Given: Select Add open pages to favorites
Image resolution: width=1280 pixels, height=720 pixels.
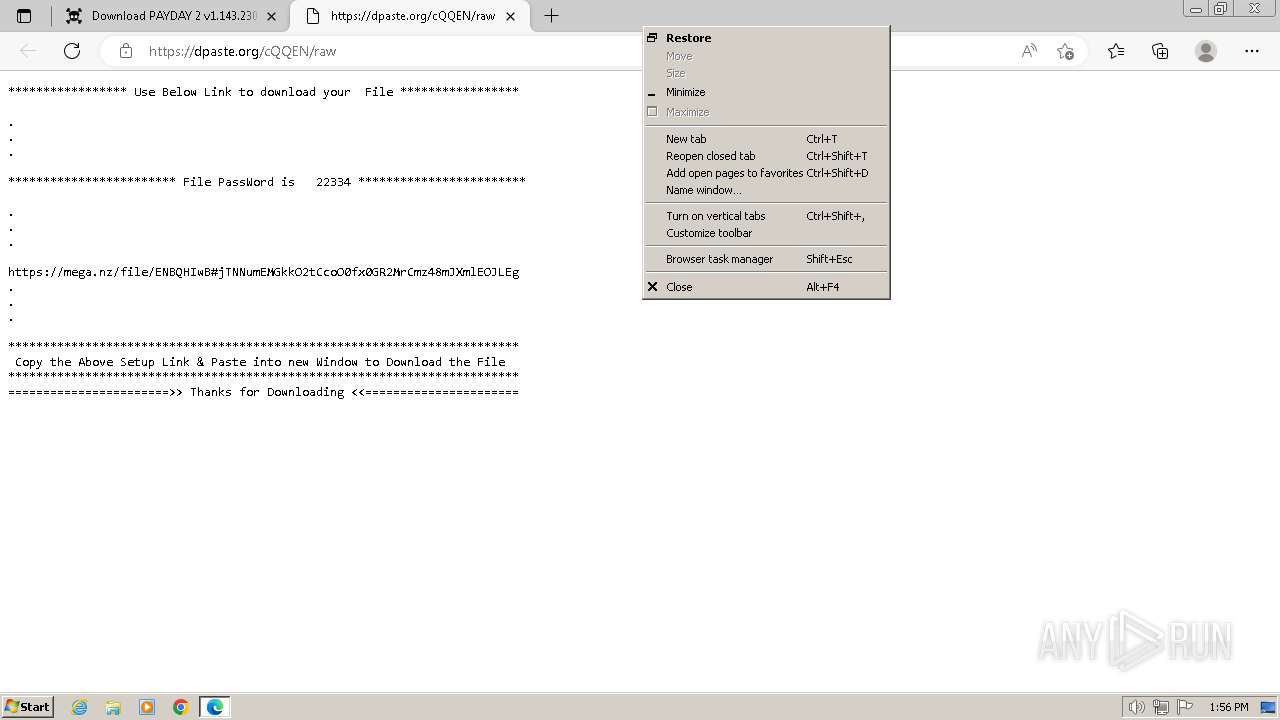Looking at the screenshot, I should point(766,173).
